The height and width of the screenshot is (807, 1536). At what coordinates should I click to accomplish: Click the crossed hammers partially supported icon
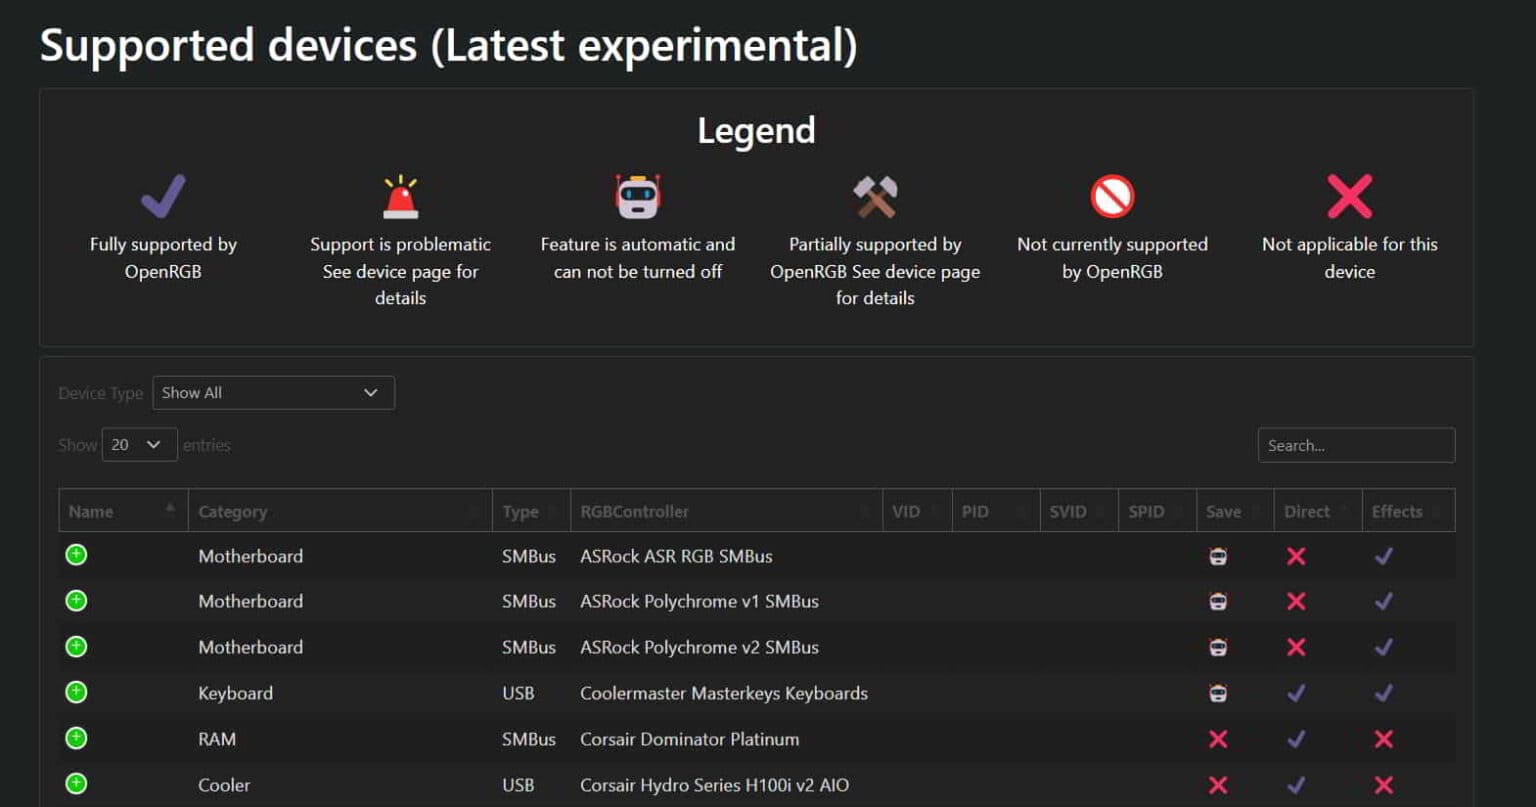[875, 196]
